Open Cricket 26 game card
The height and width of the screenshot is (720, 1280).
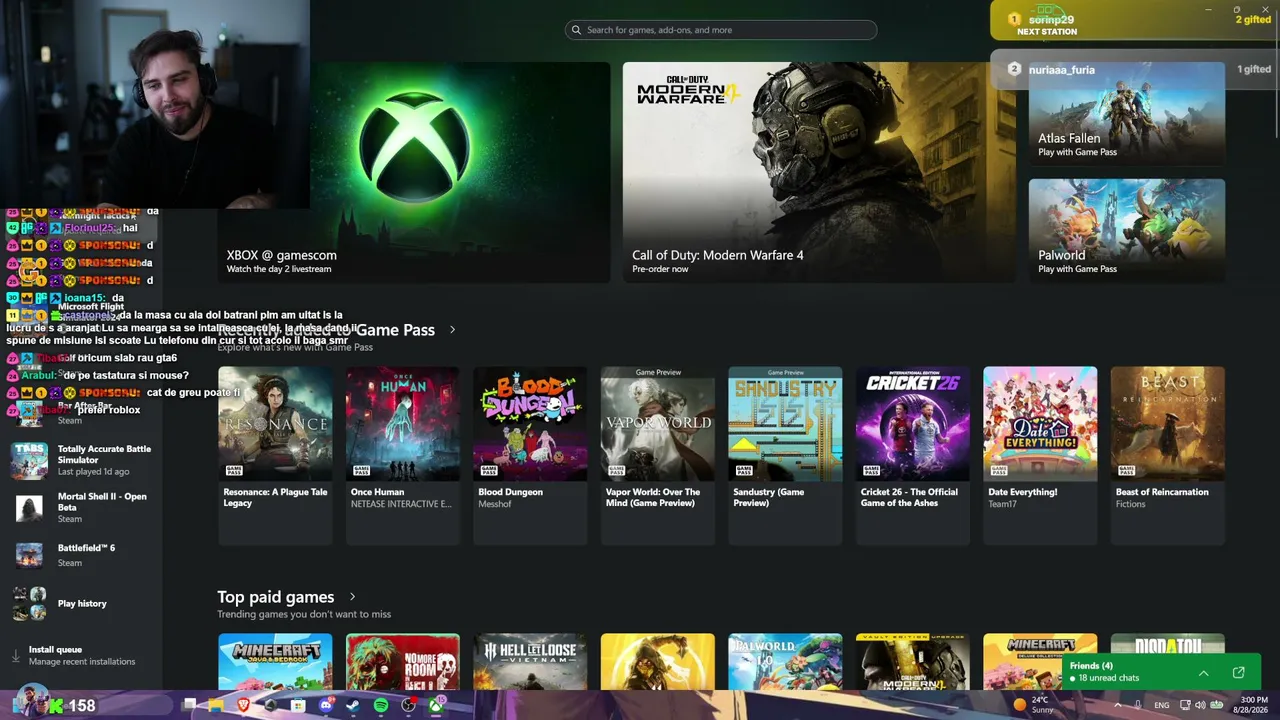click(x=913, y=455)
